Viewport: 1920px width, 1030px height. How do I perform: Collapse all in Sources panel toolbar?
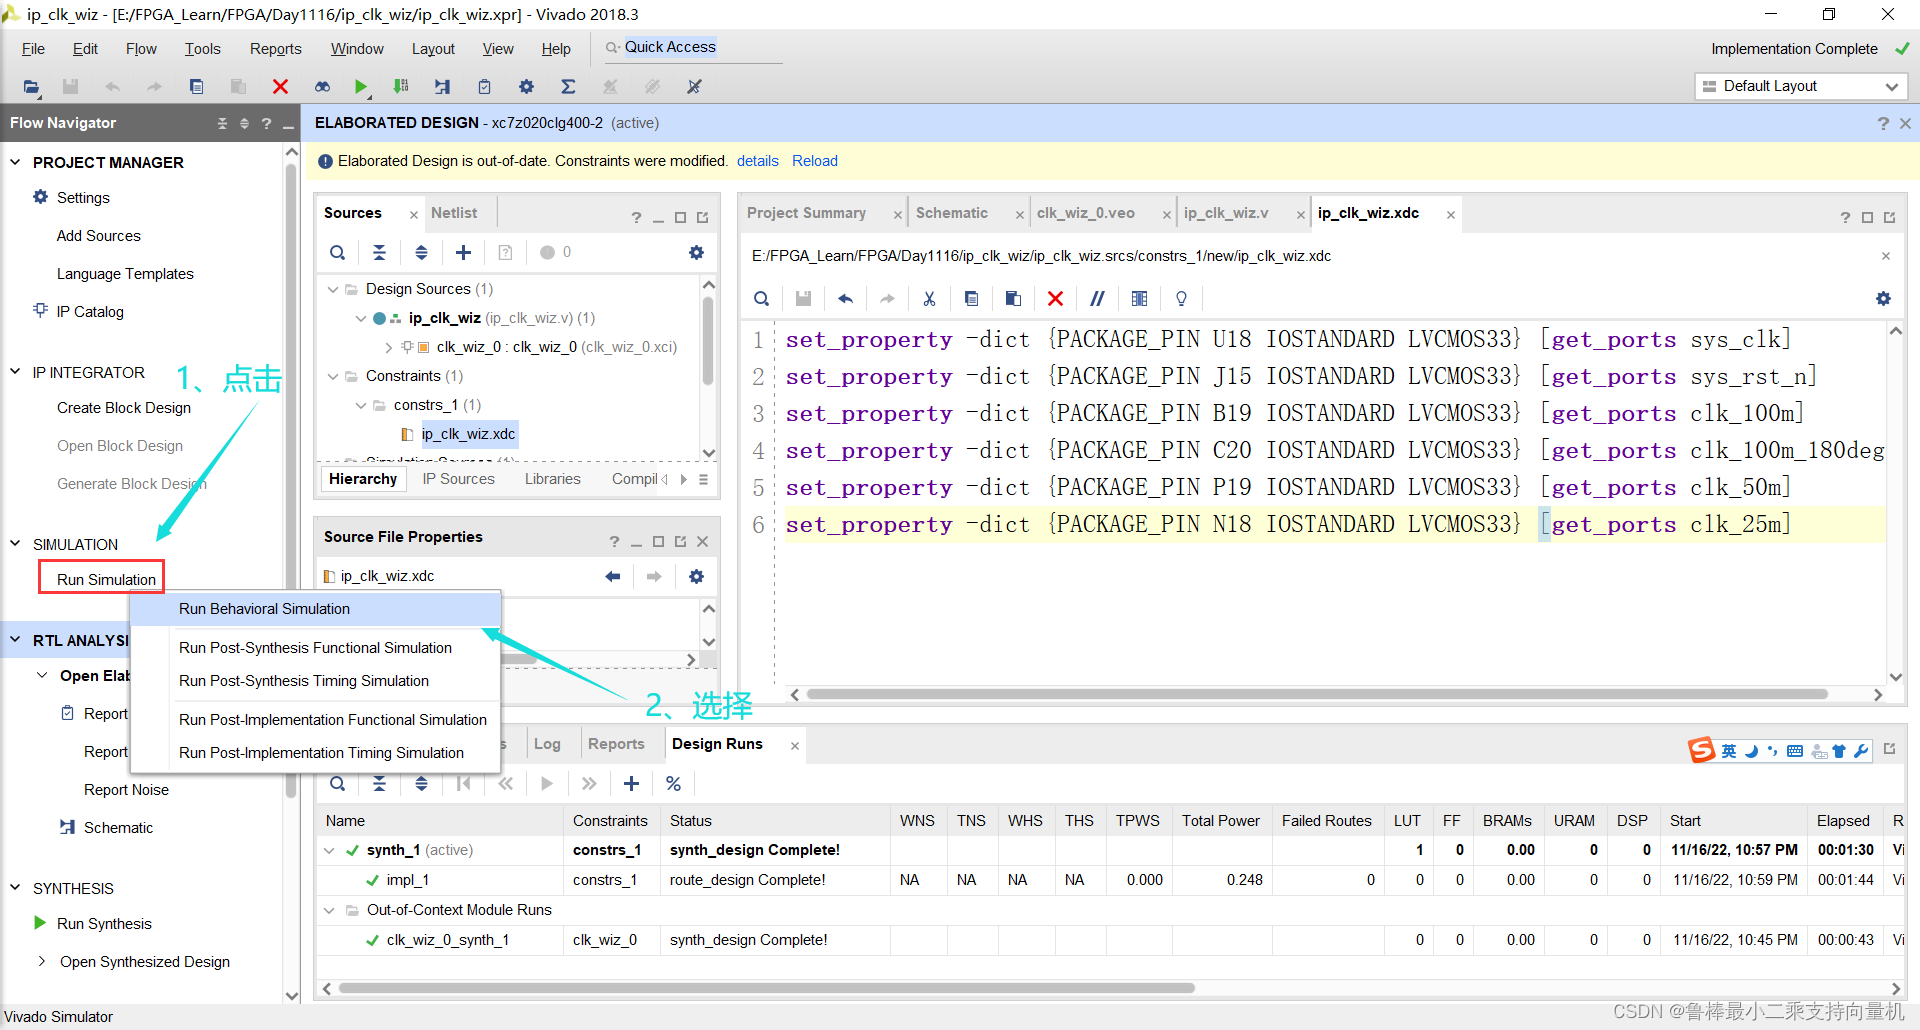379,253
